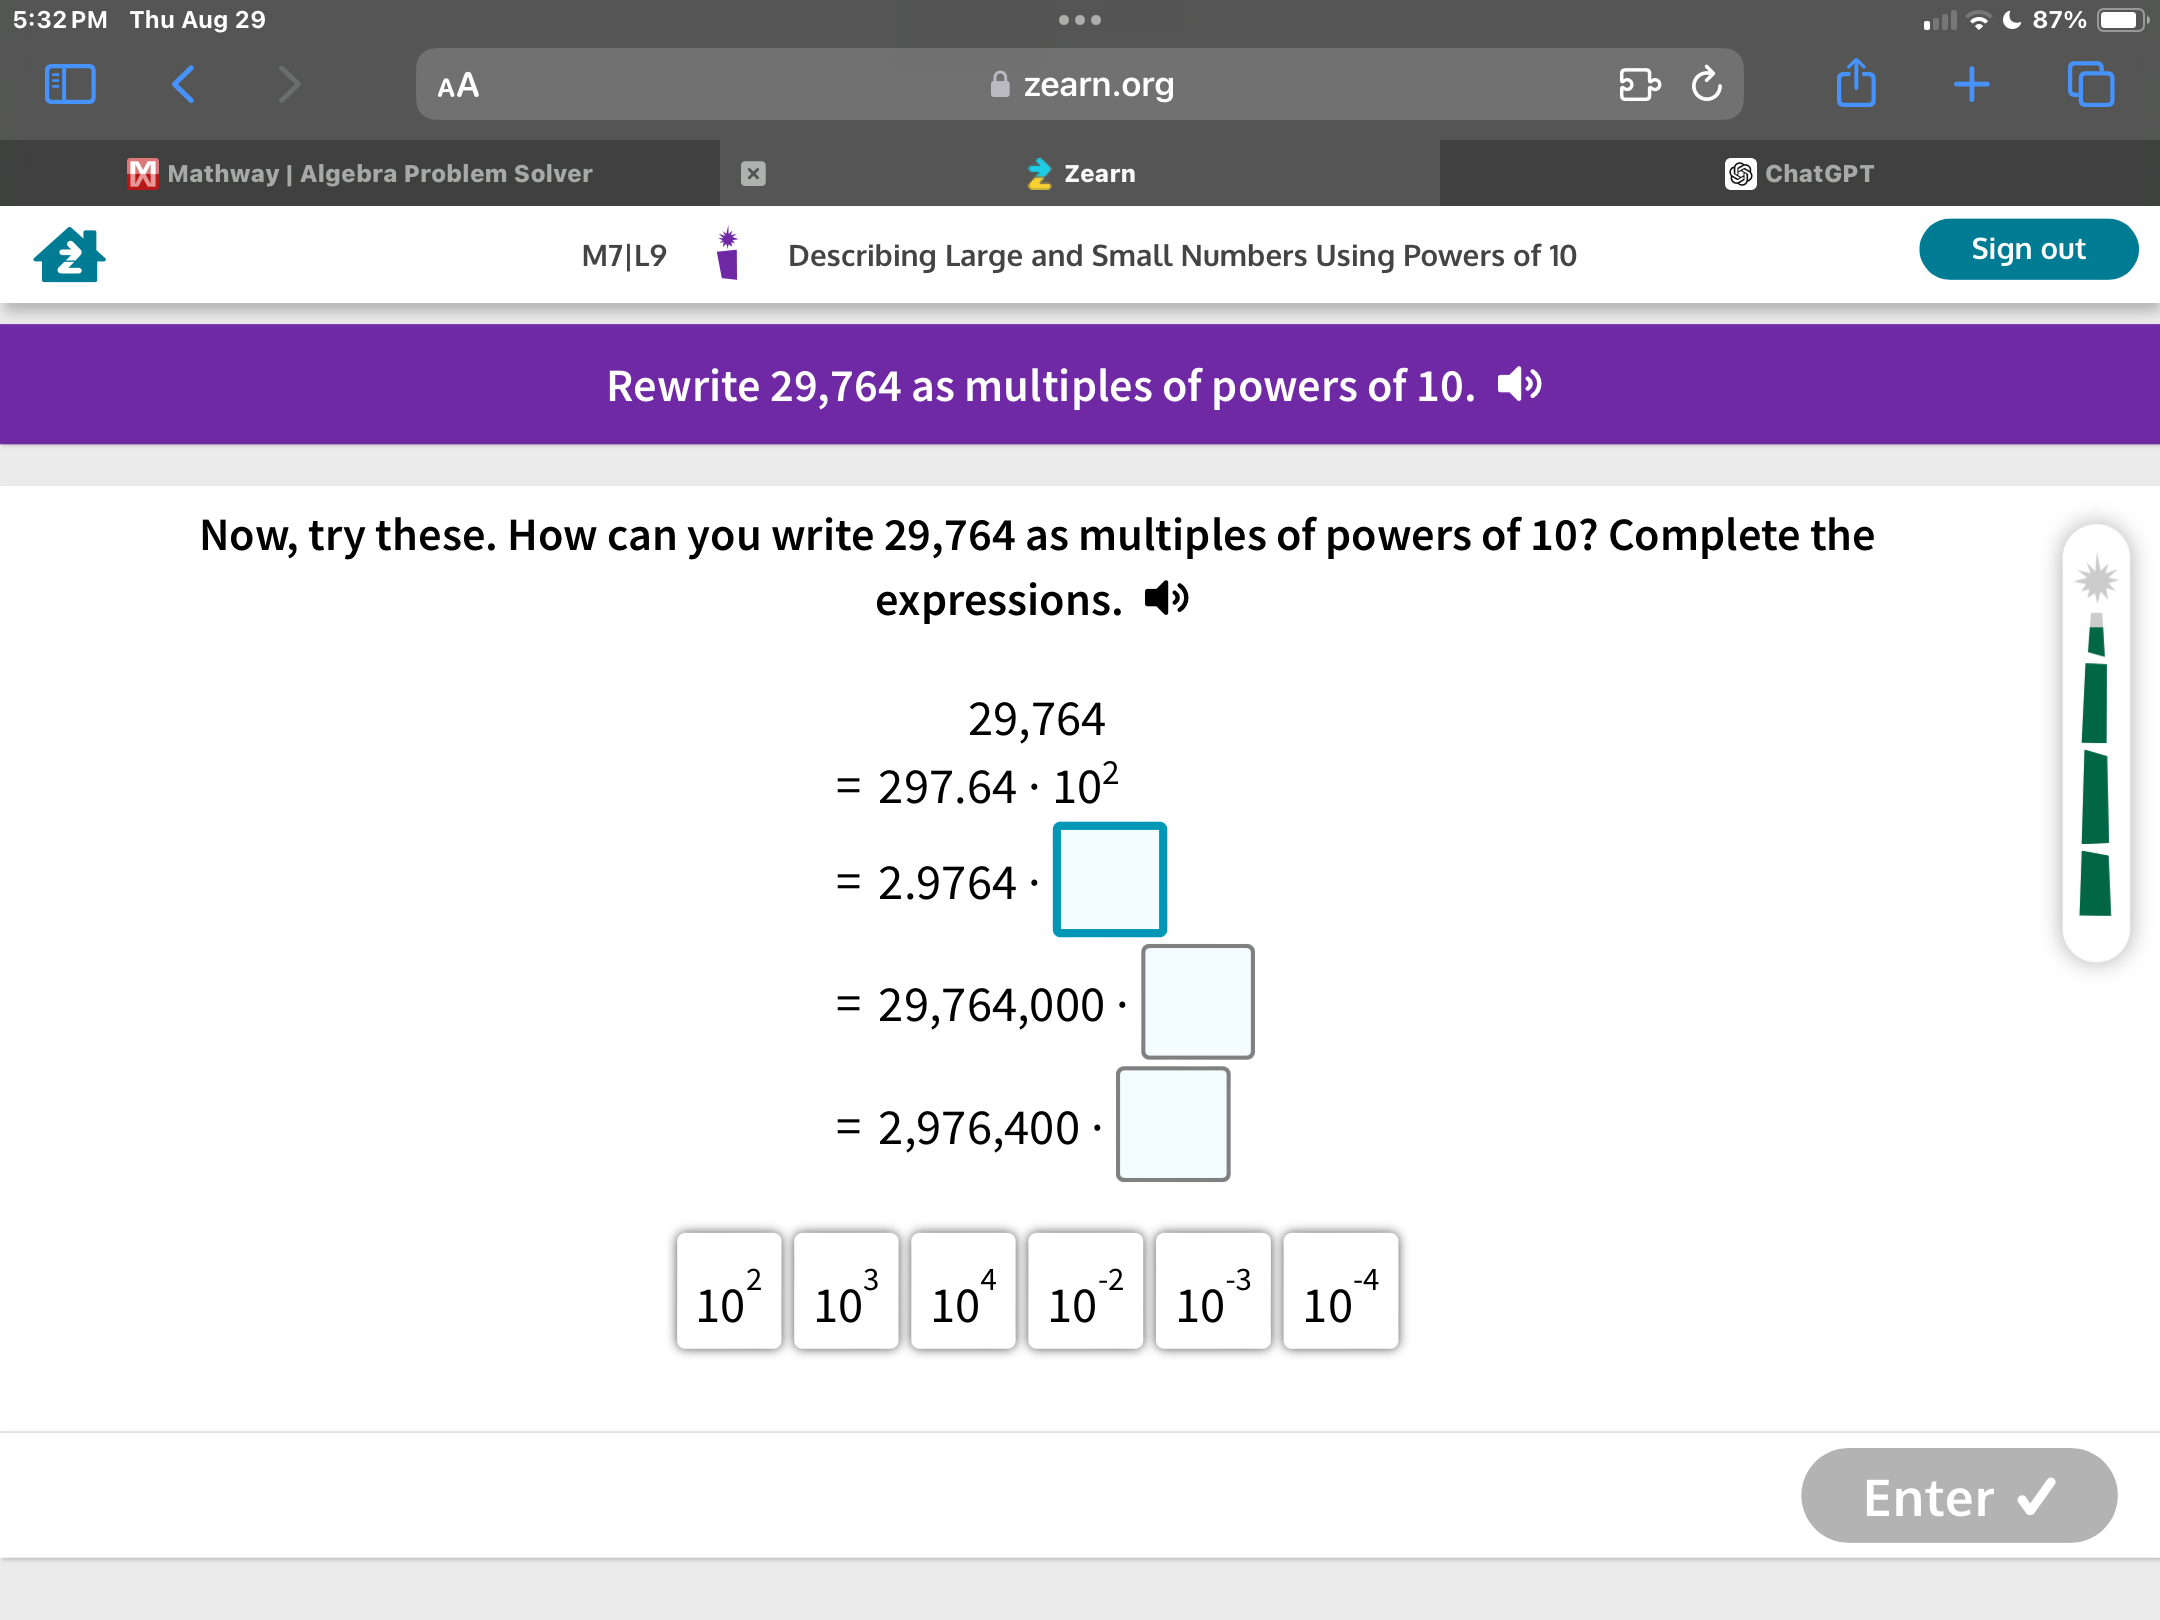The width and height of the screenshot is (2160, 1620).
Task: Go back to the previous page
Action: (x=183, y=84)
